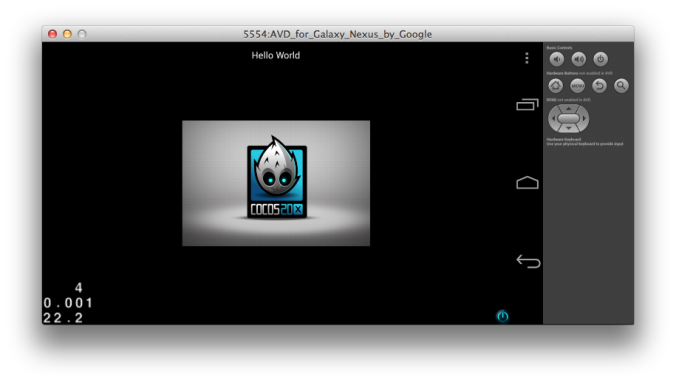The width and height of the screenshot is (676, 383).
Task: Click the draw call count 4
Action: click(78, 288)
